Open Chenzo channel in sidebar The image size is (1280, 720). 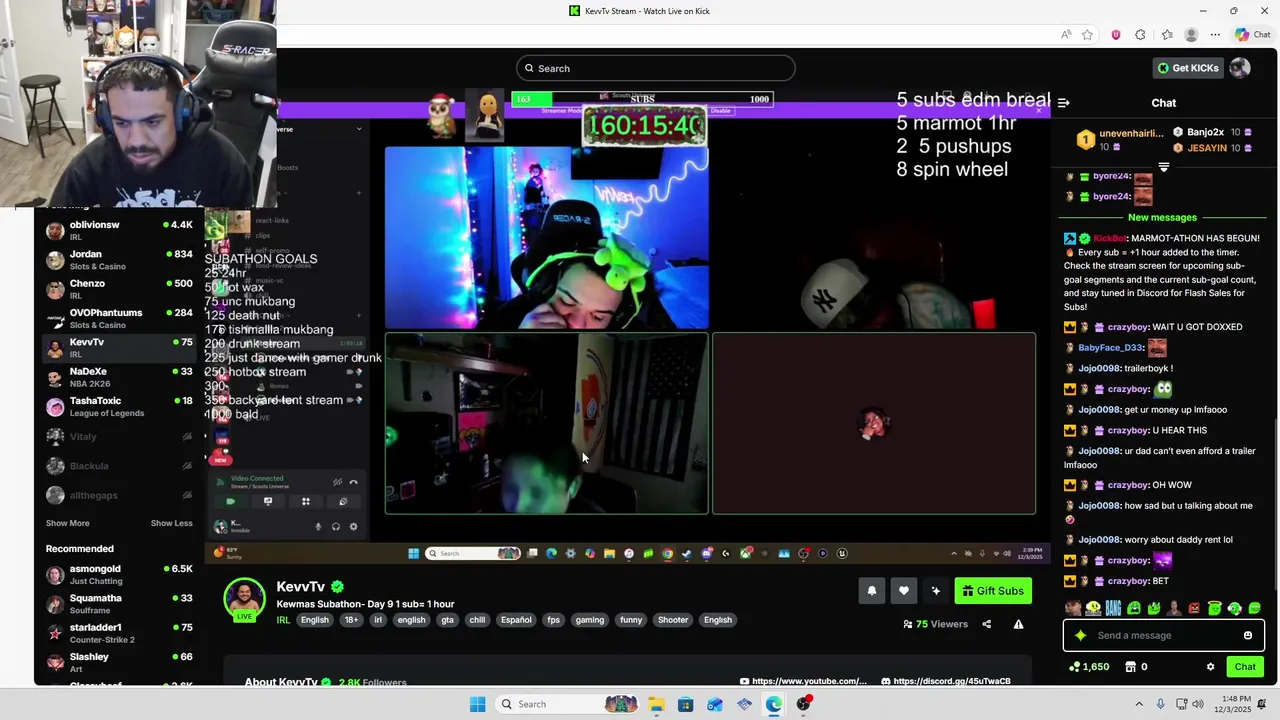pos(119,289)
